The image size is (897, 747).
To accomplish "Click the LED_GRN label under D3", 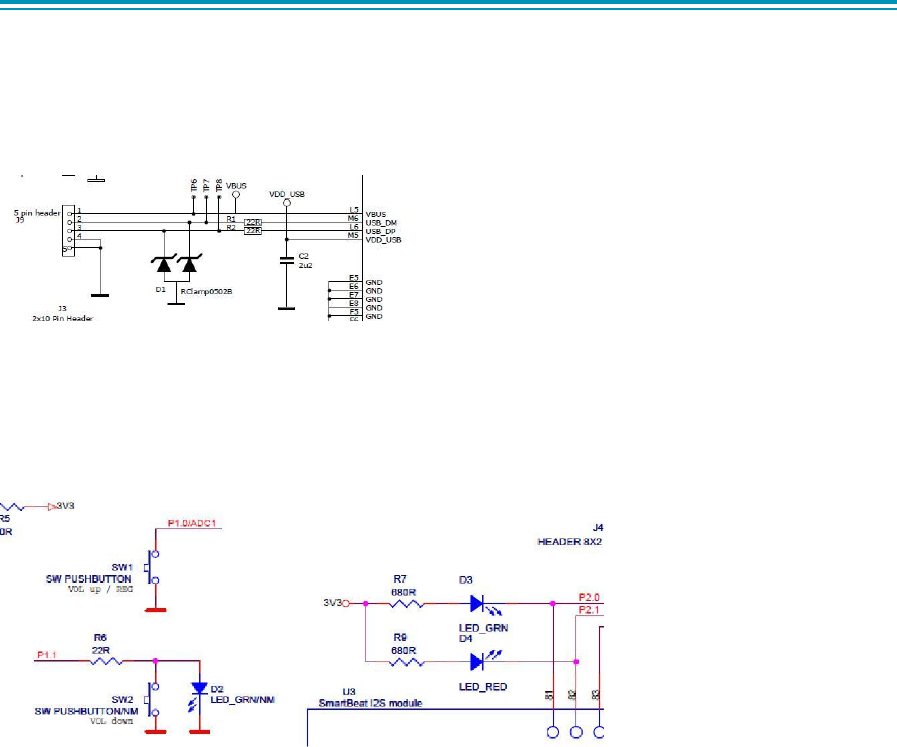I will click(483, 628).
